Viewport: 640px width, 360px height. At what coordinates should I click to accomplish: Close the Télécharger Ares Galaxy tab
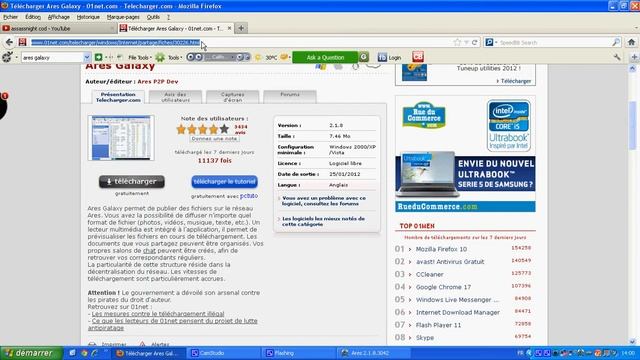coord(229,28)
